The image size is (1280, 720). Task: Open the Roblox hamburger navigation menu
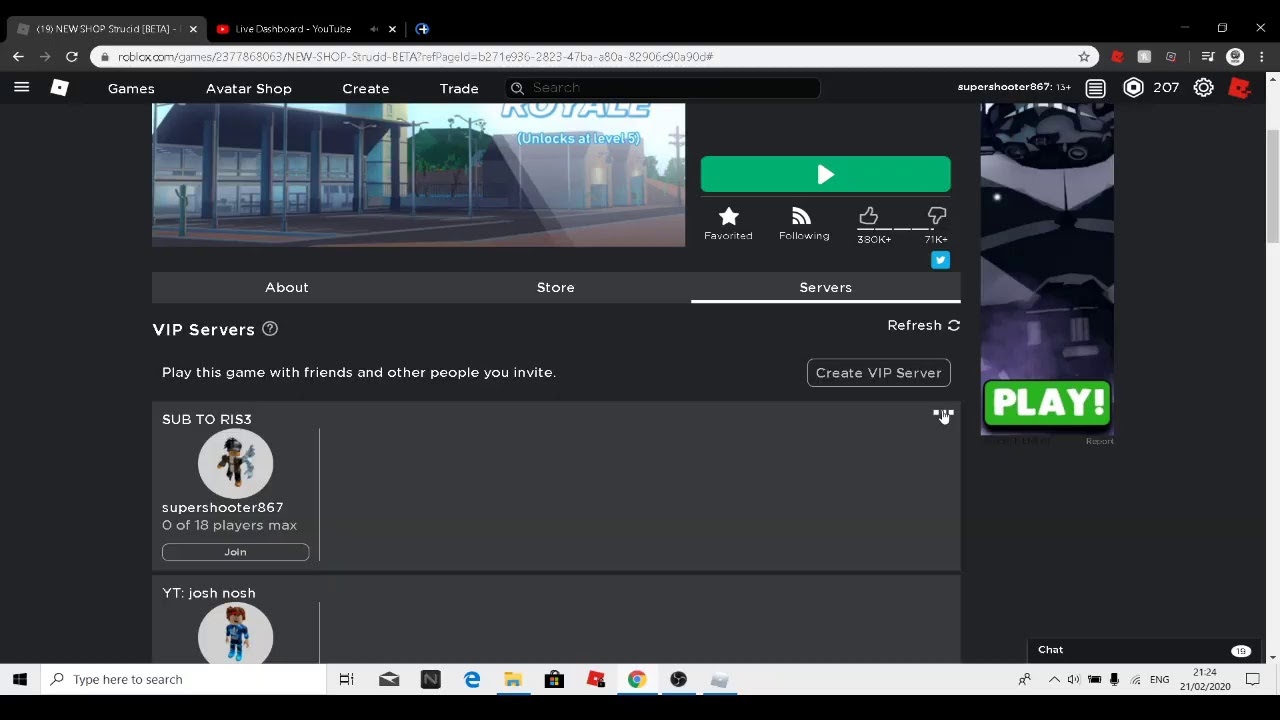click(21, 88)
